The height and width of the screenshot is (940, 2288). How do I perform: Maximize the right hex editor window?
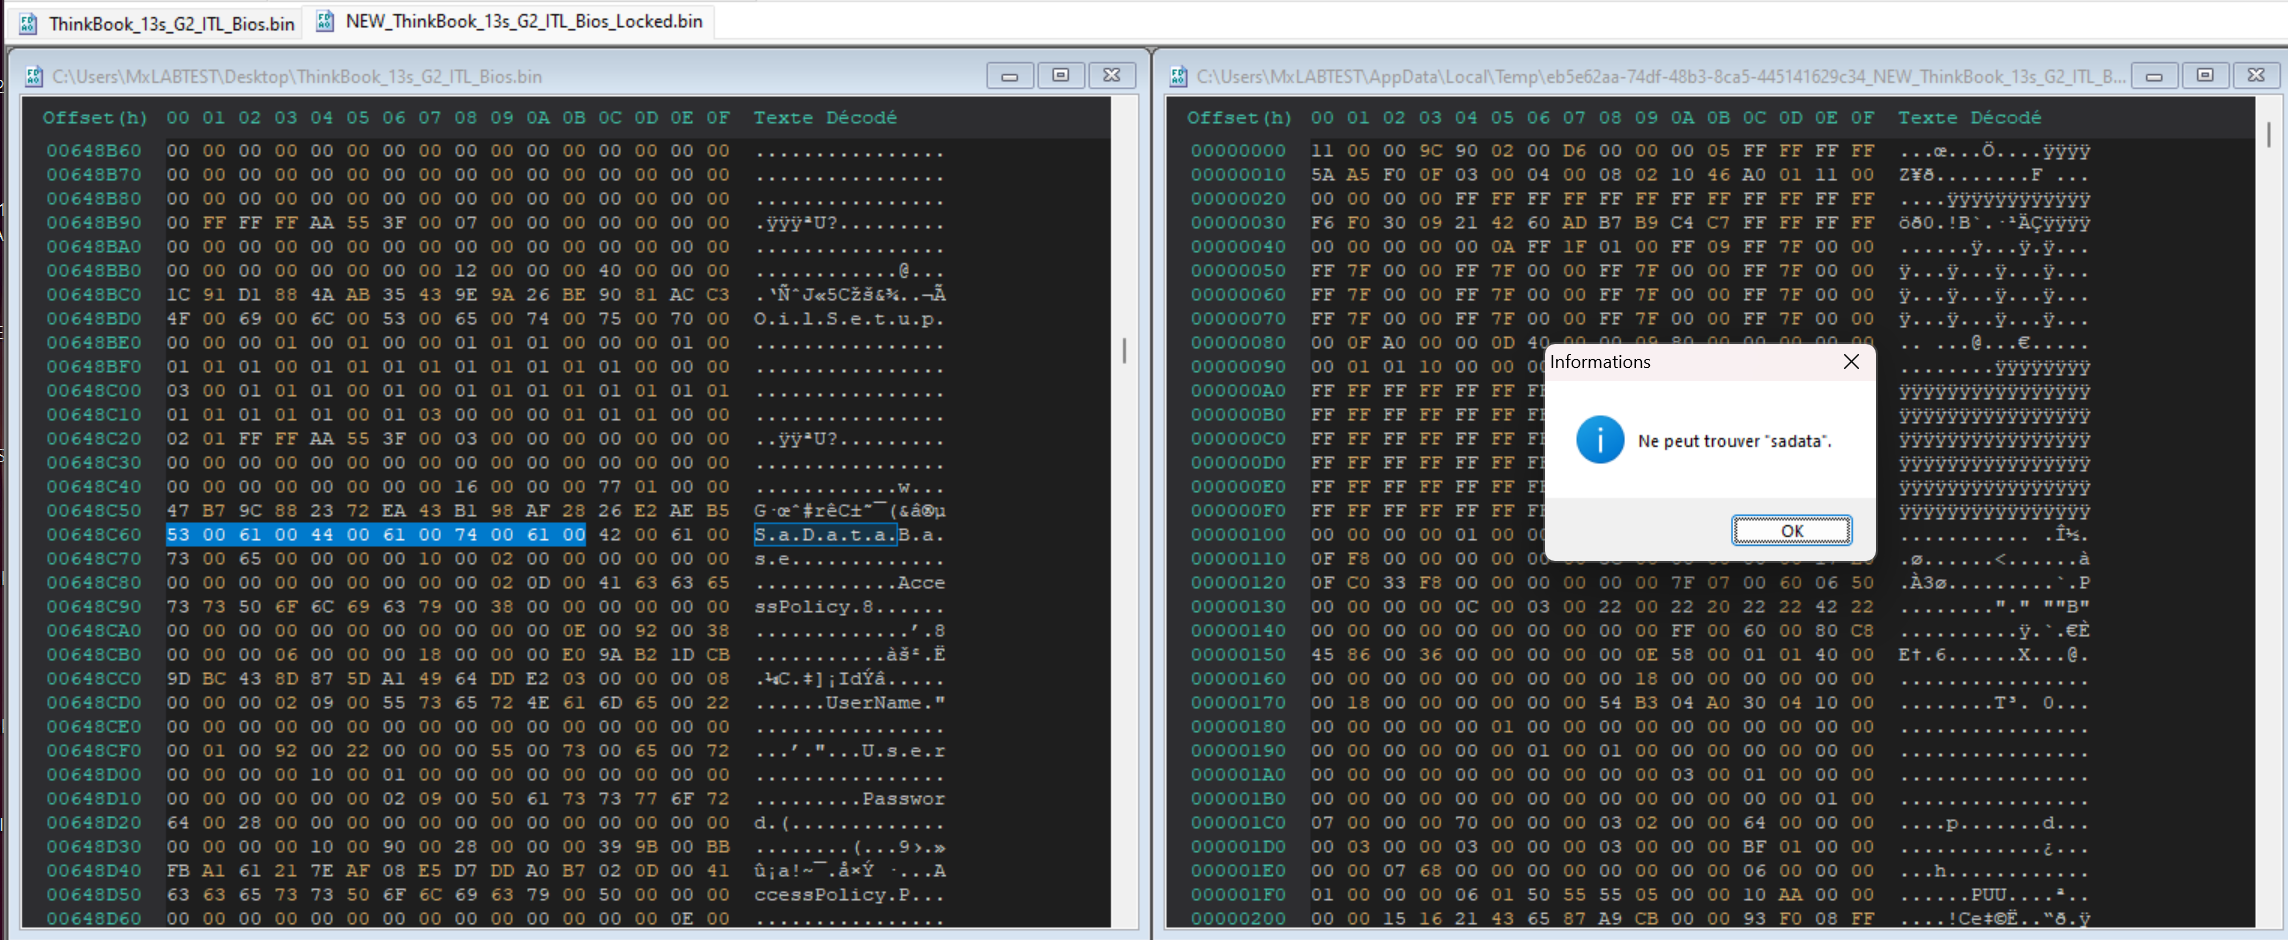[x=2205, y=76]
